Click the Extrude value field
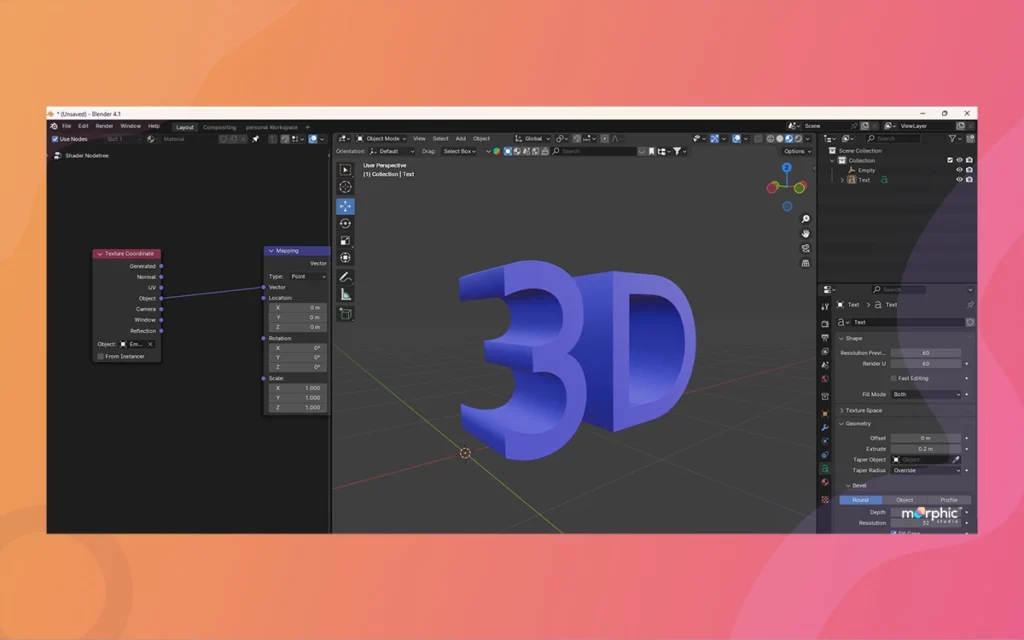This screenshot has height=640, width=1024. pos(926,449)
